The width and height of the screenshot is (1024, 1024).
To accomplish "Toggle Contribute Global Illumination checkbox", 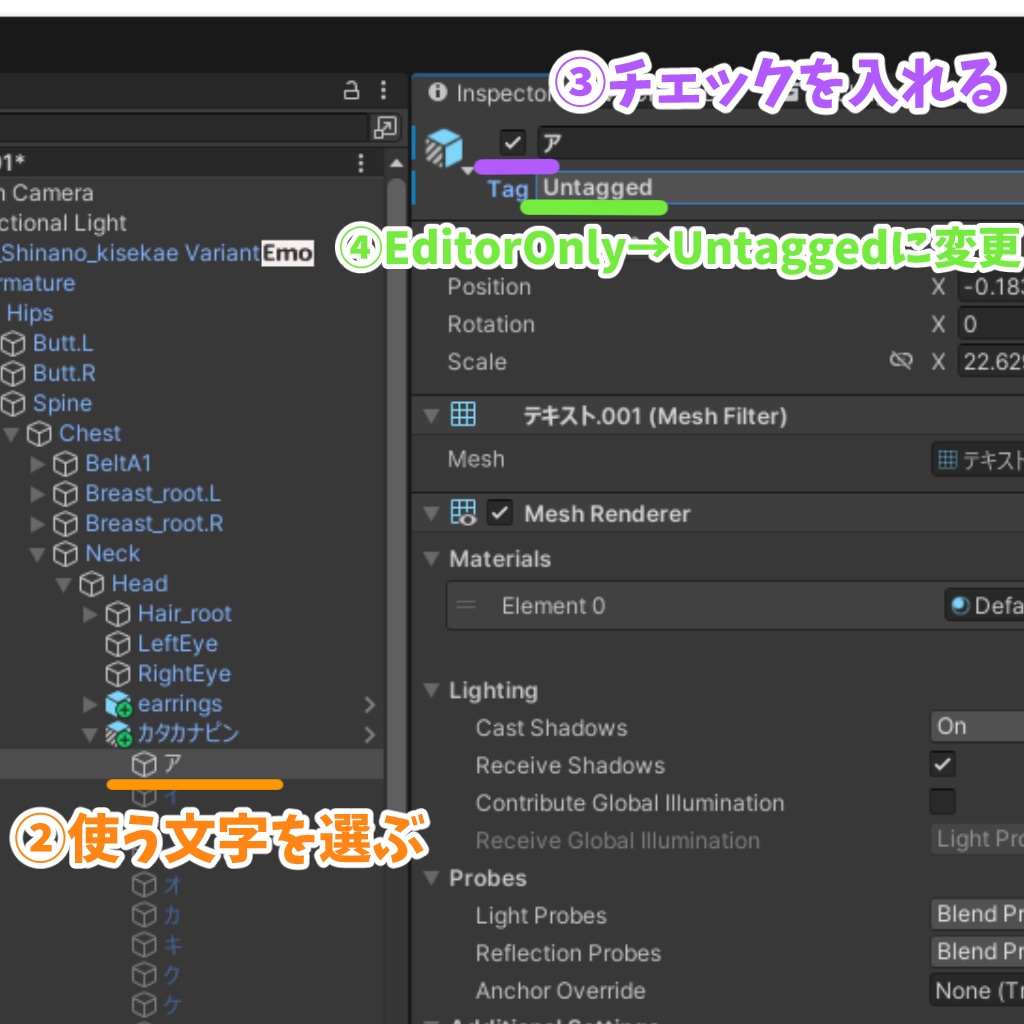I will (942, 801).
